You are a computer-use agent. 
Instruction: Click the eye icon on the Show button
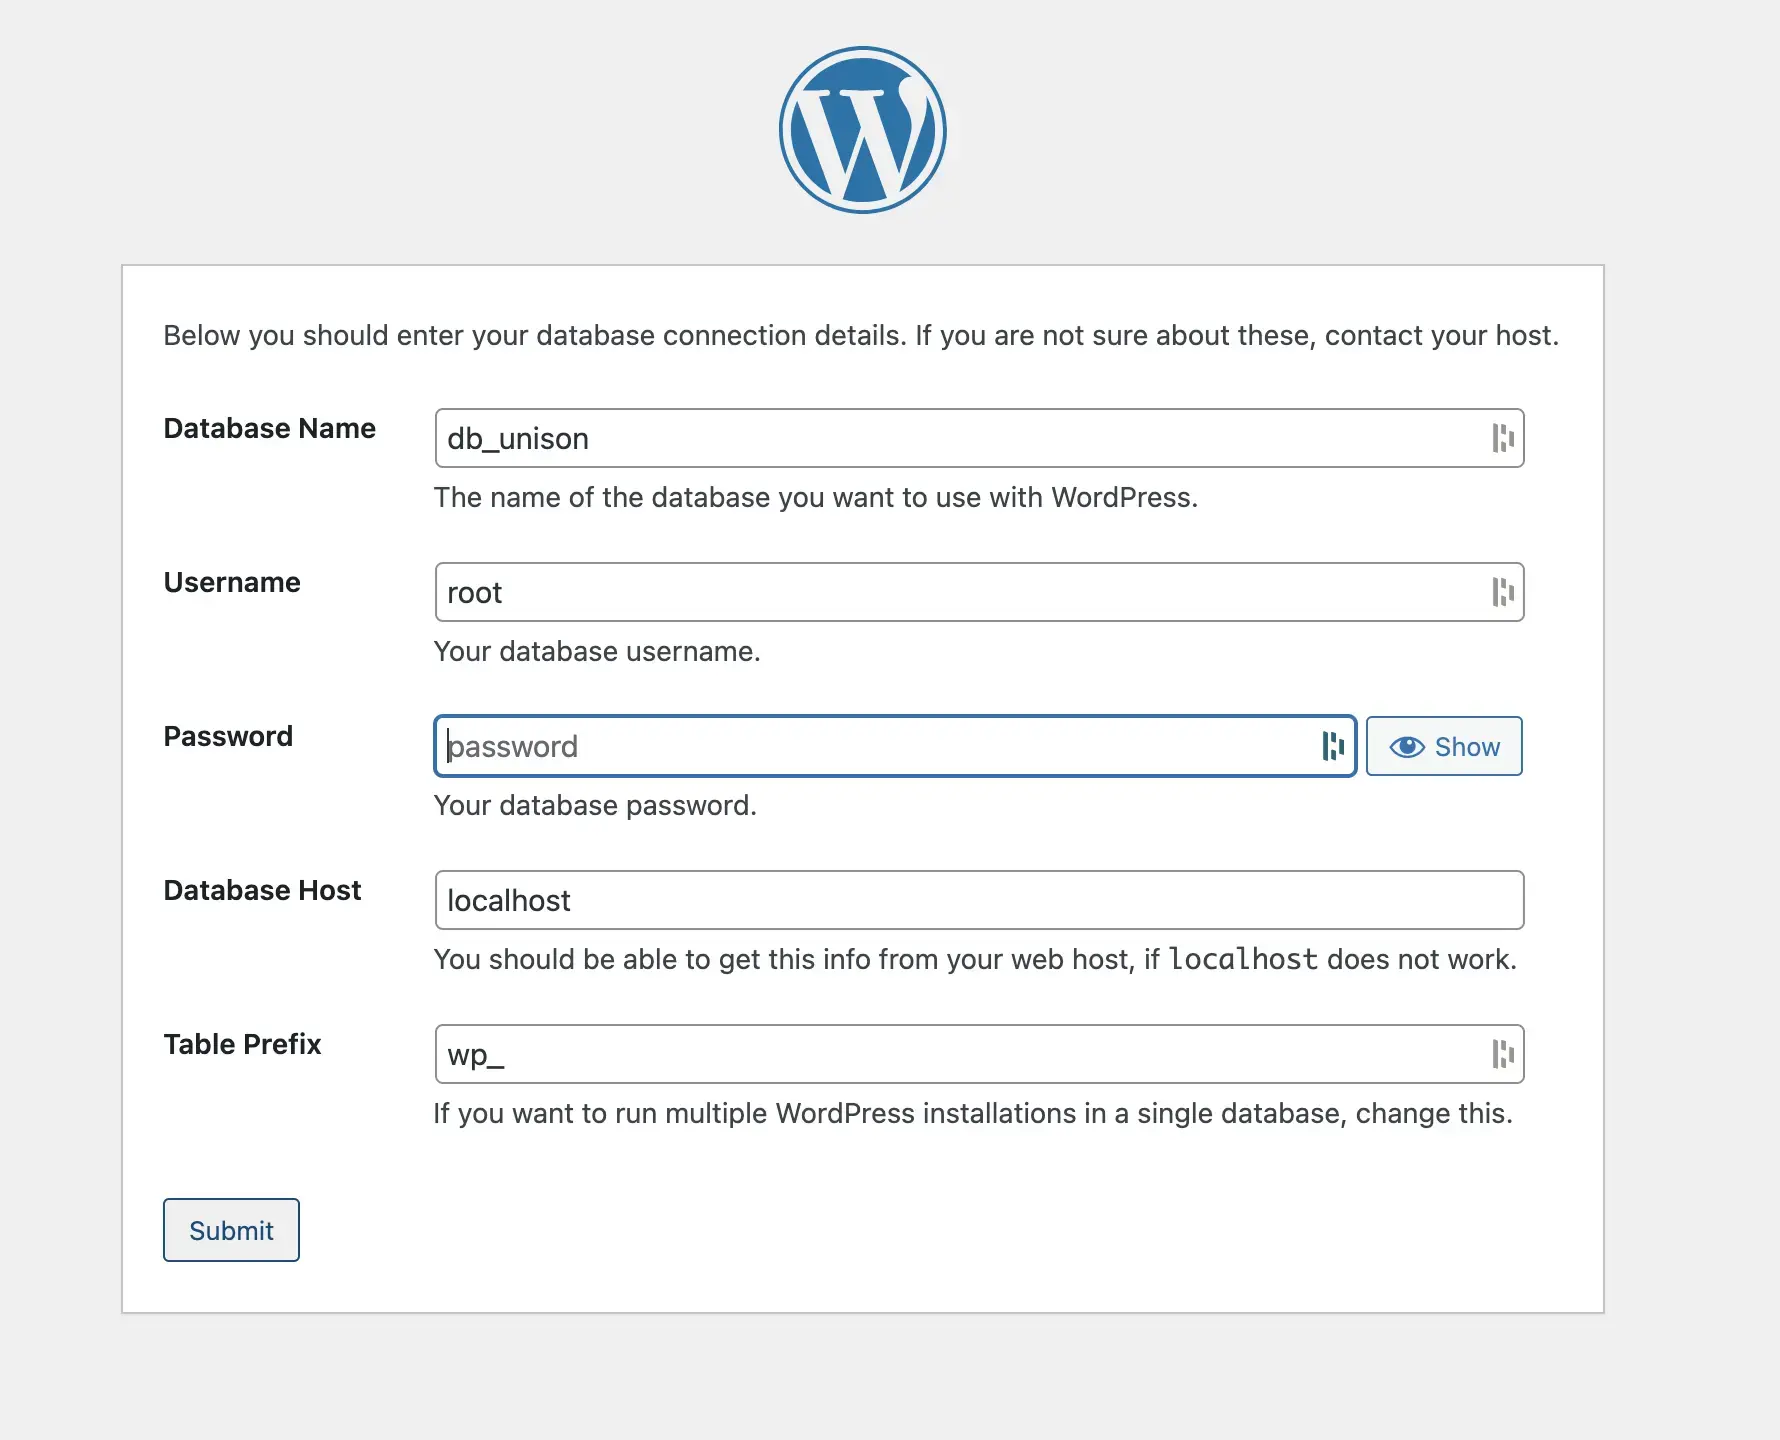point(1407,746)
